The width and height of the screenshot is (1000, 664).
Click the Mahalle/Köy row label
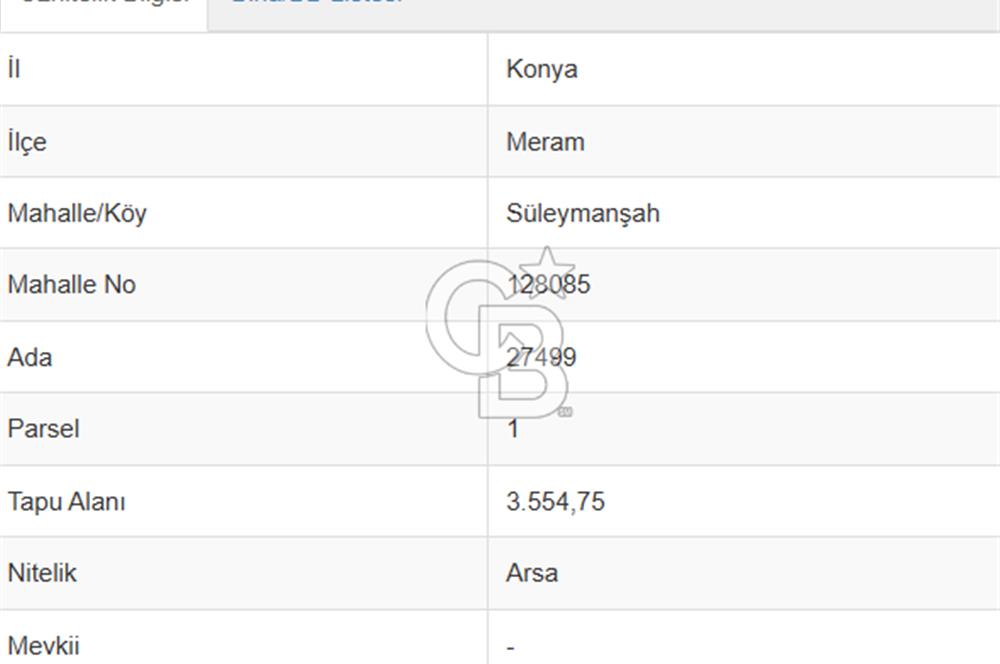77,213
